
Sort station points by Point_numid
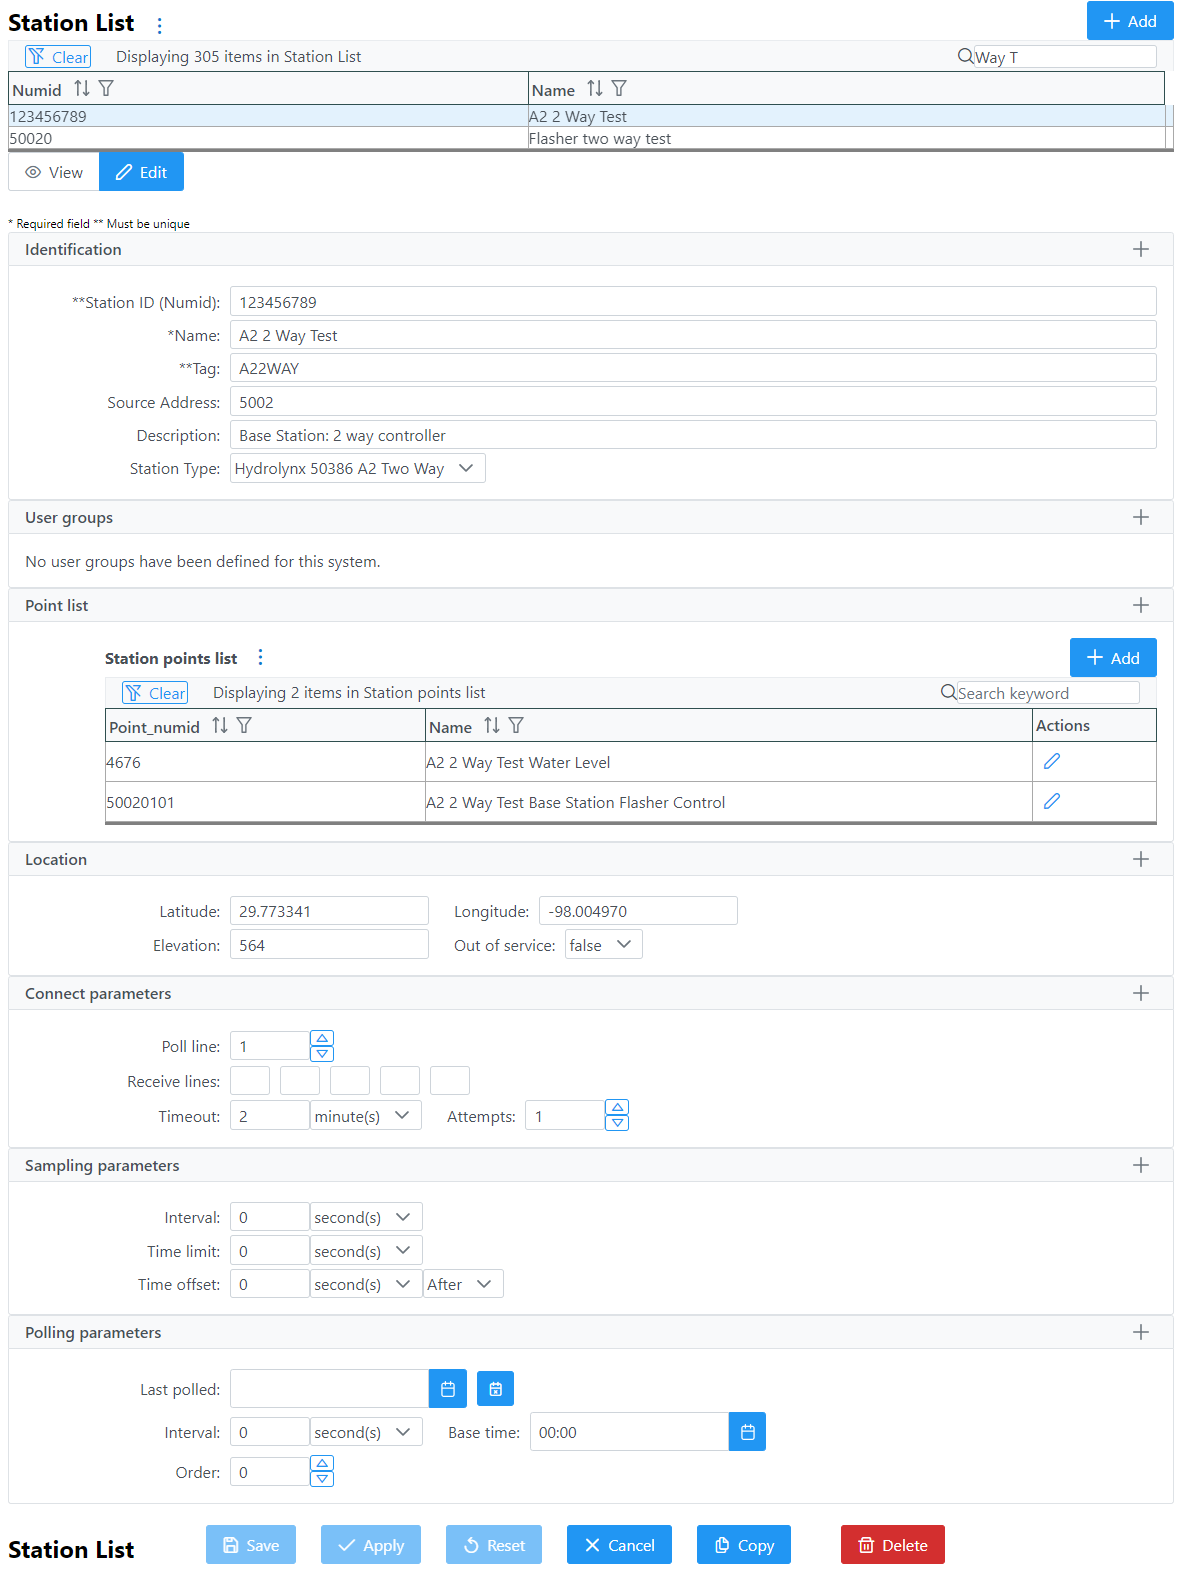(x=220, y=726)
